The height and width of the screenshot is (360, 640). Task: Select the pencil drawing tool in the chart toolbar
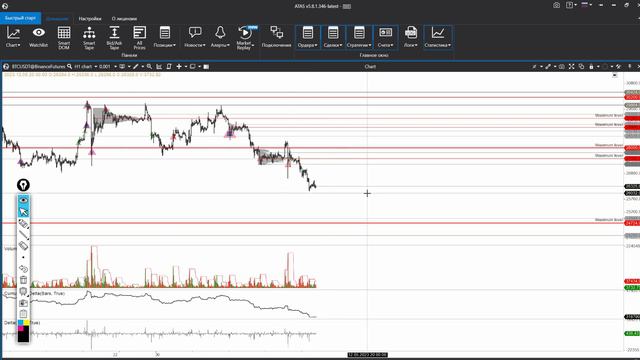136,66
